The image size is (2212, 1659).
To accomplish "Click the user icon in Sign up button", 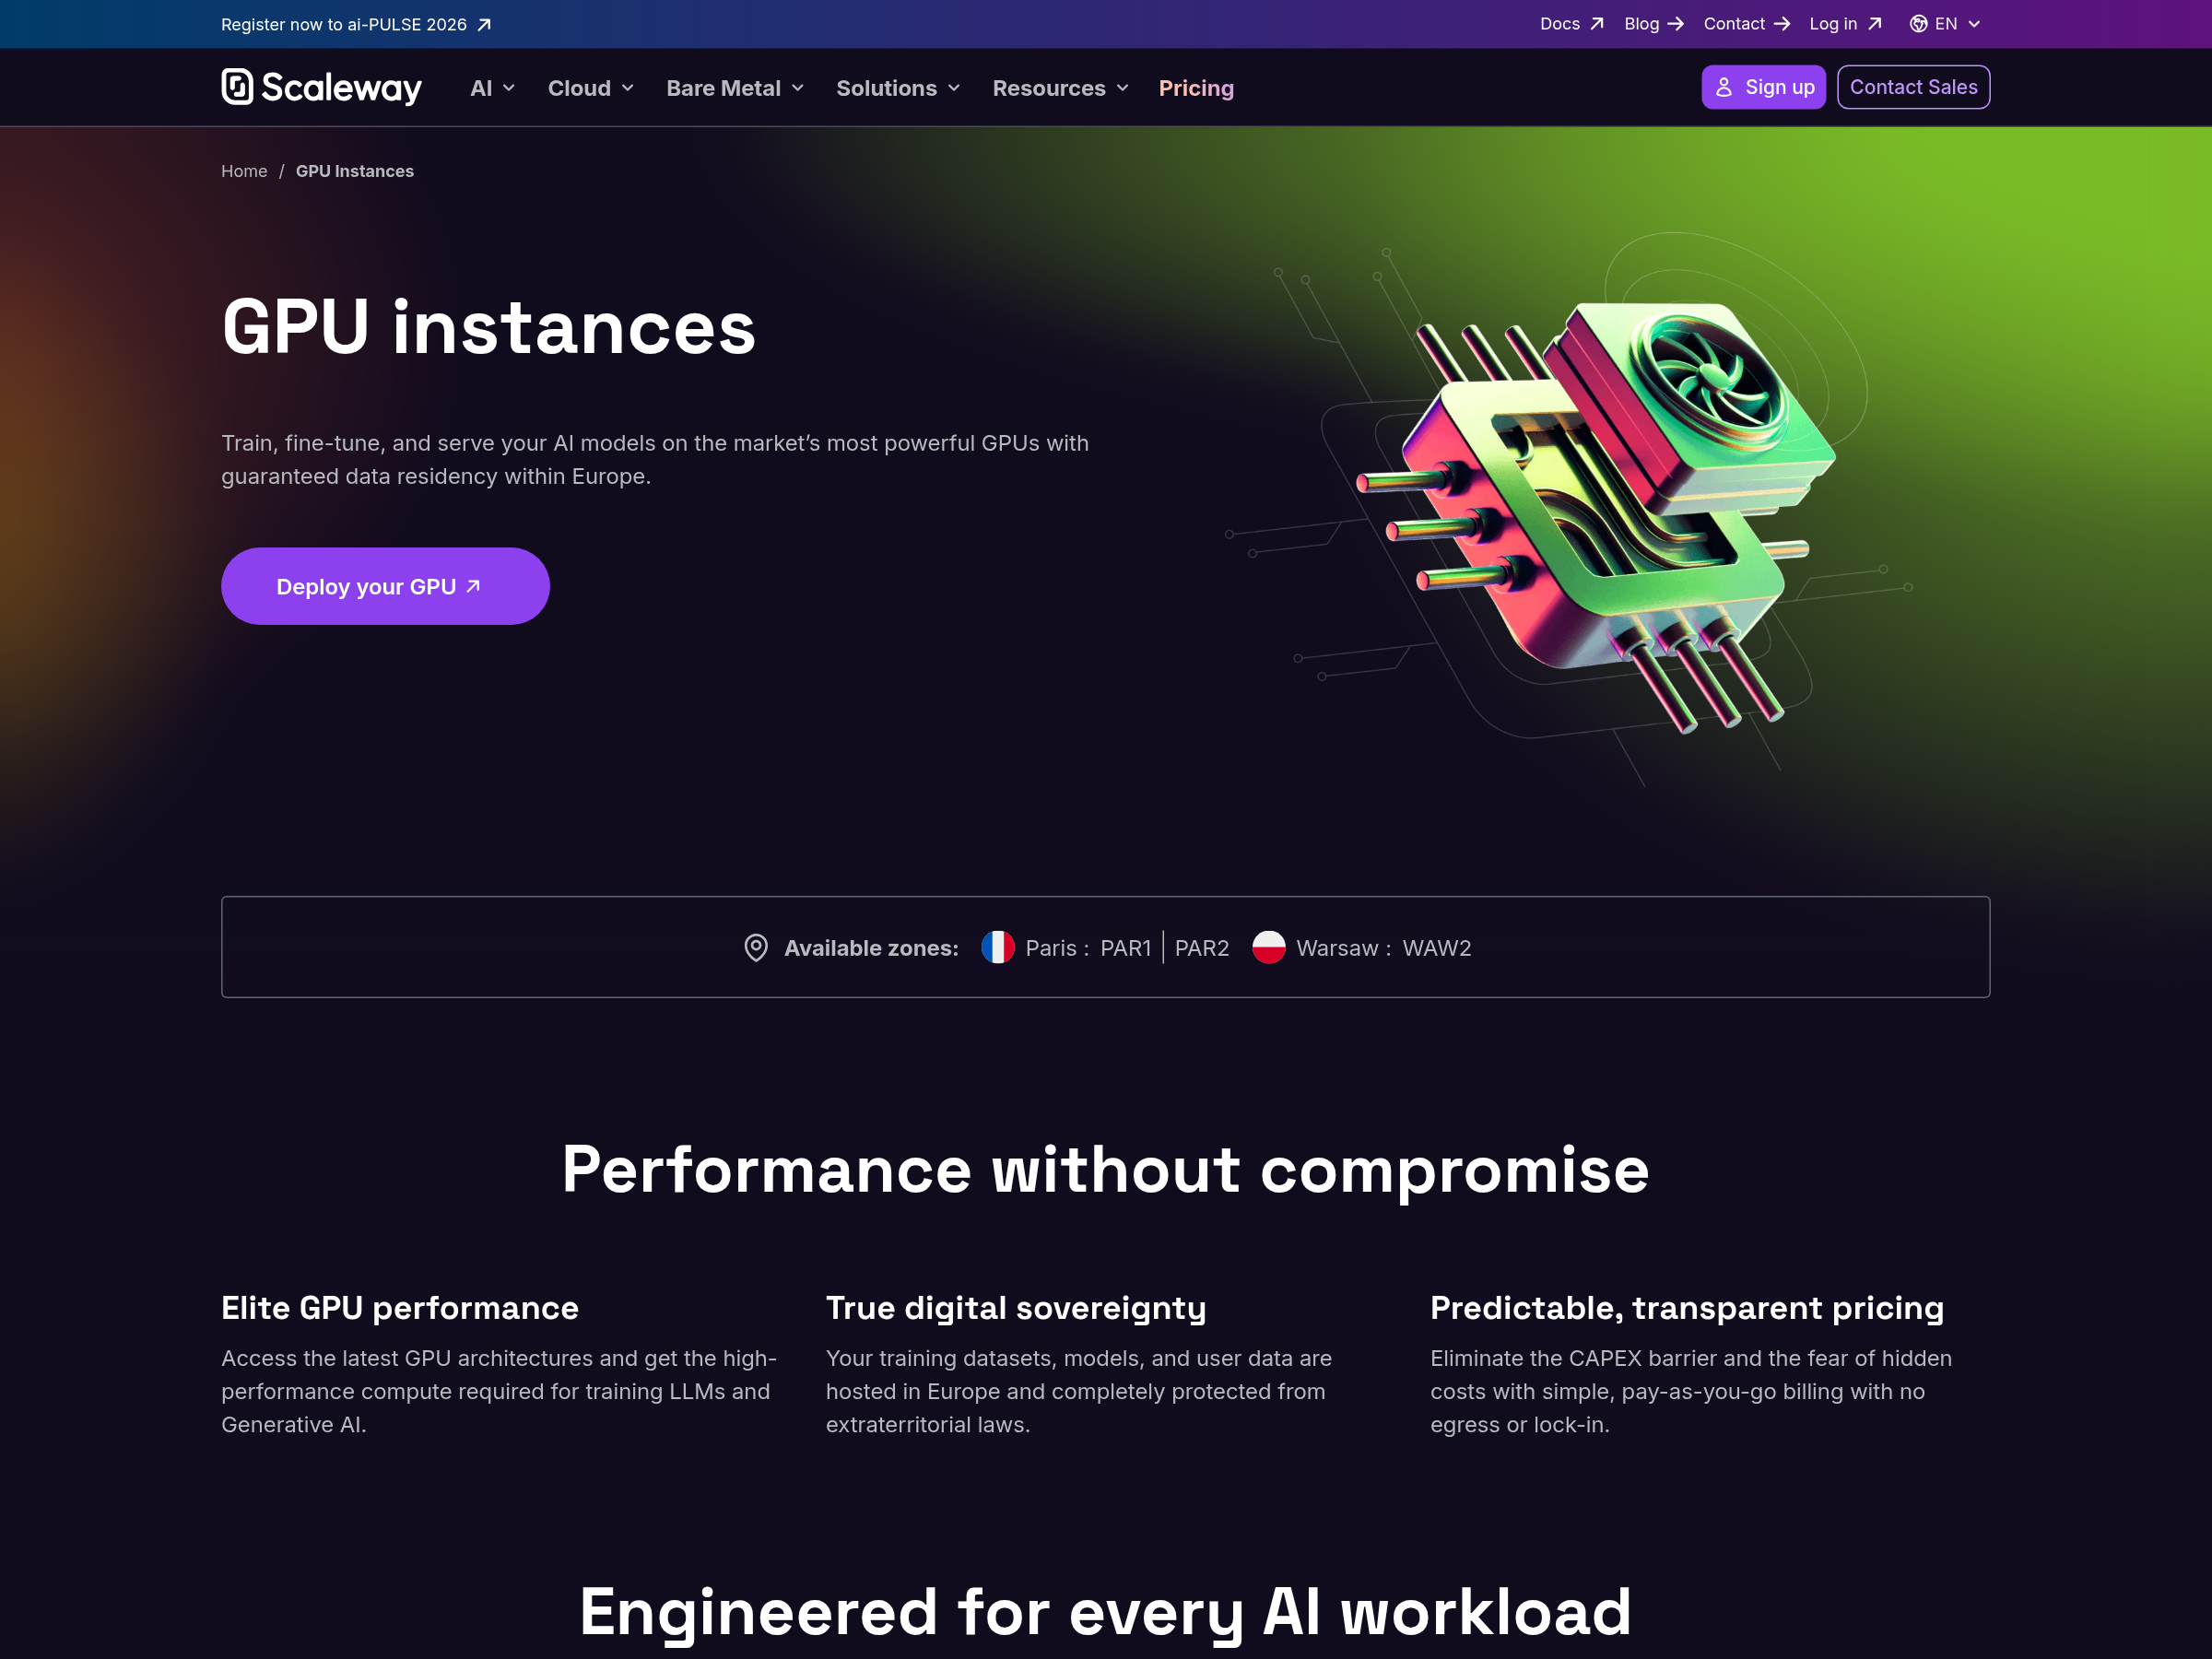I will tap(1724, 87).
